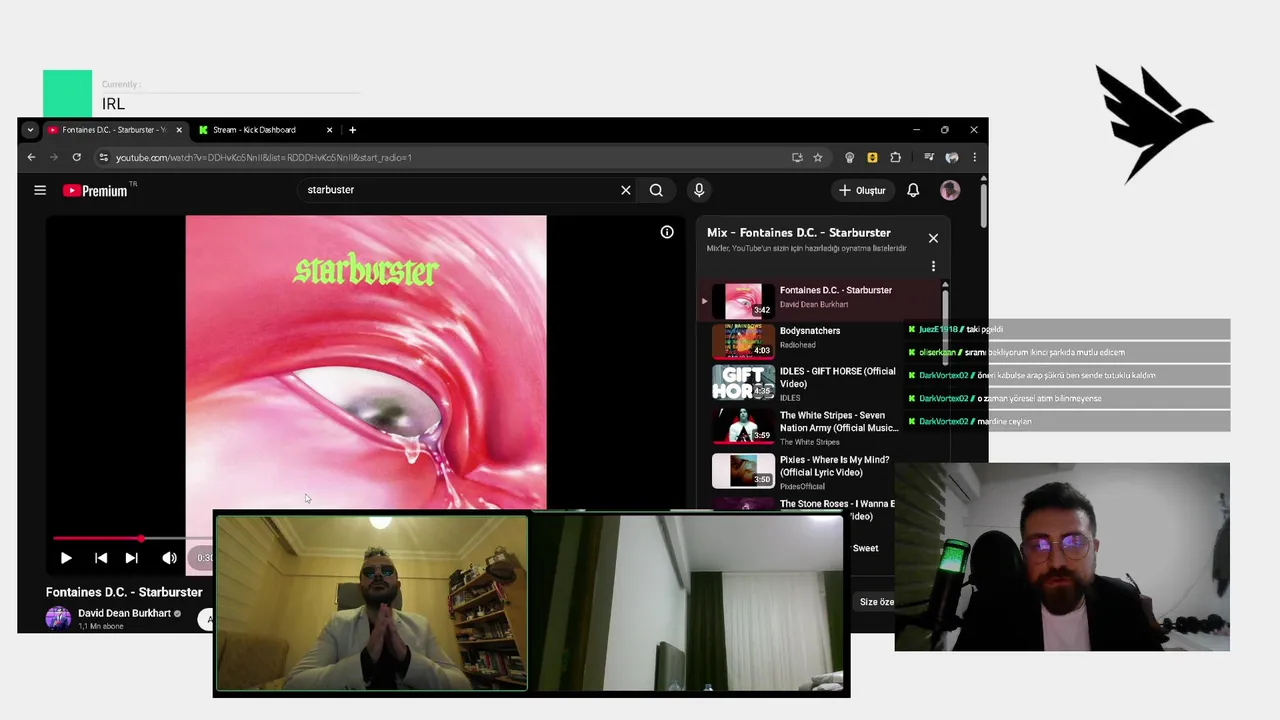Screen dimensions: 1280x720
Task: Close the Fontaines D.C. browser tab
Action: pyautogui.click(x=179, y=130)
